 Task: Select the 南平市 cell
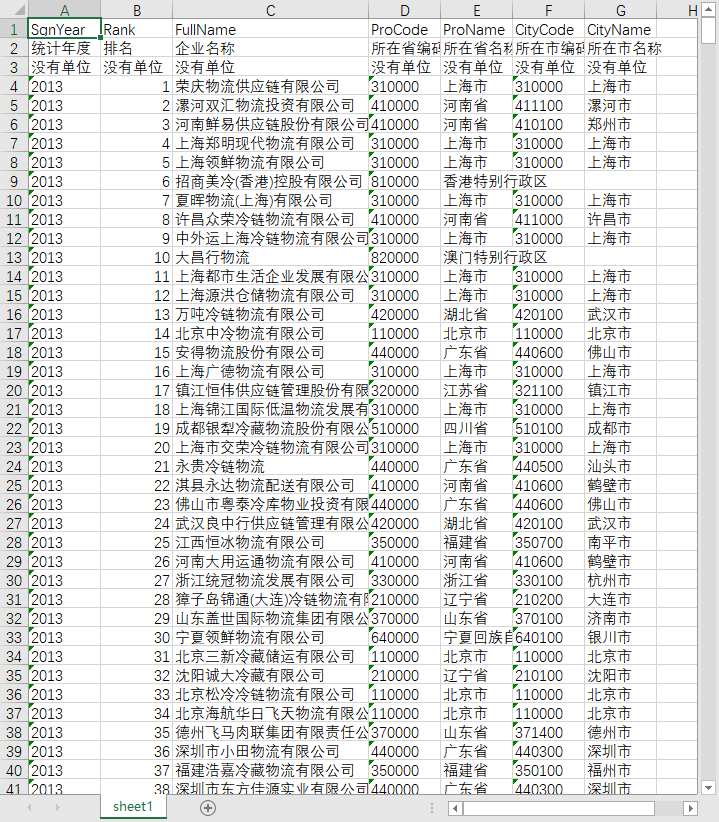pos(620,543)
